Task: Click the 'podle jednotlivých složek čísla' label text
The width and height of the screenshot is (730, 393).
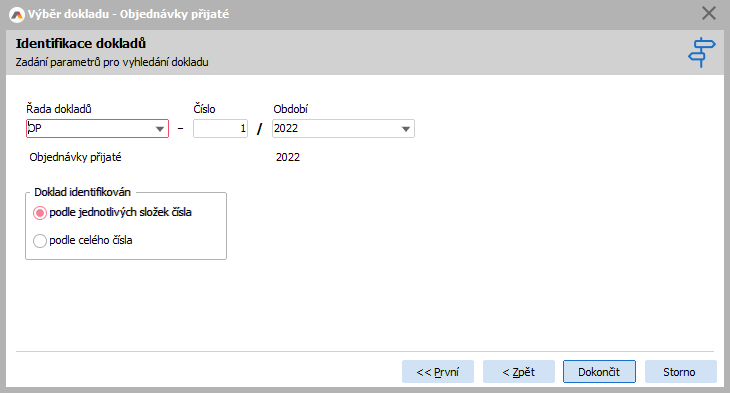Action: (x=121, y=212)
